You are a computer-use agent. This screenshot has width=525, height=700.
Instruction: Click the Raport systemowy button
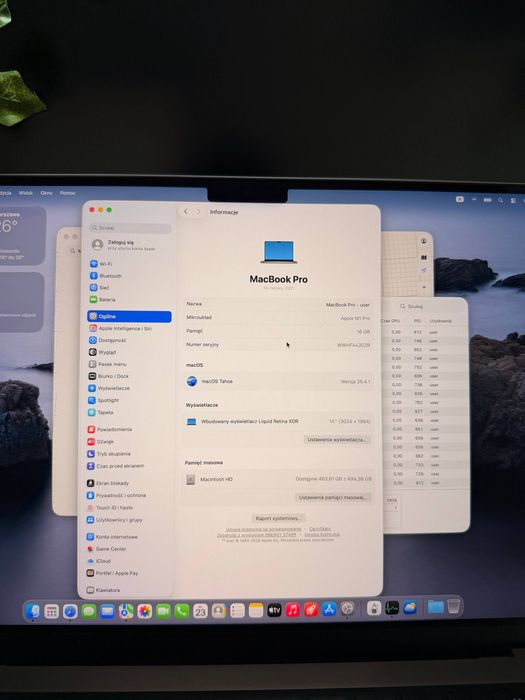[x=278, y=518]
